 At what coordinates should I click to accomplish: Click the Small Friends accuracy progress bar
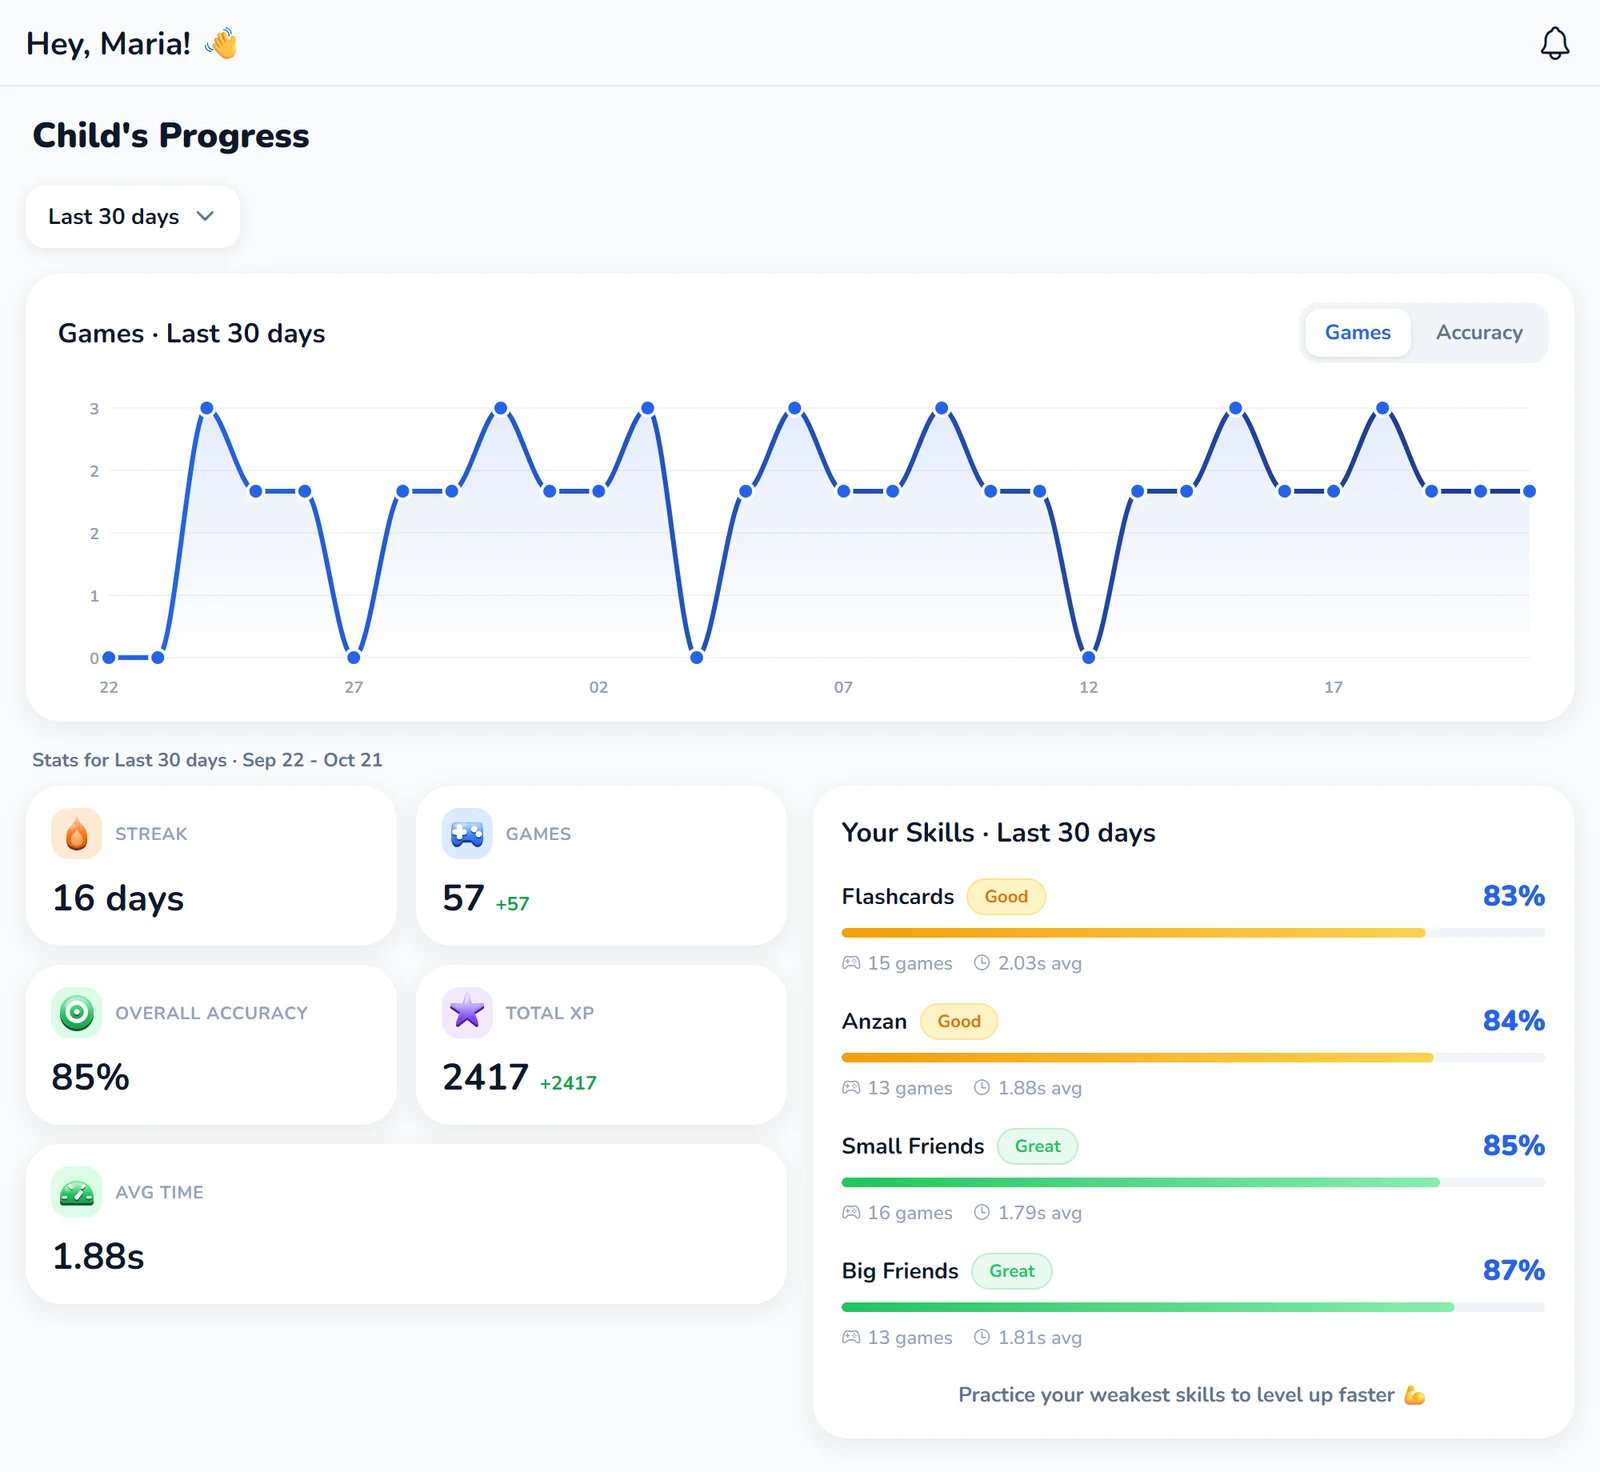[1193, 1182]
